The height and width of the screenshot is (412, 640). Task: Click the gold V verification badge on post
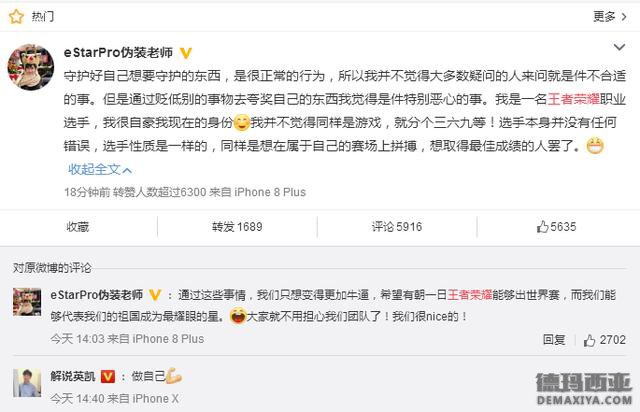point(186,53)
